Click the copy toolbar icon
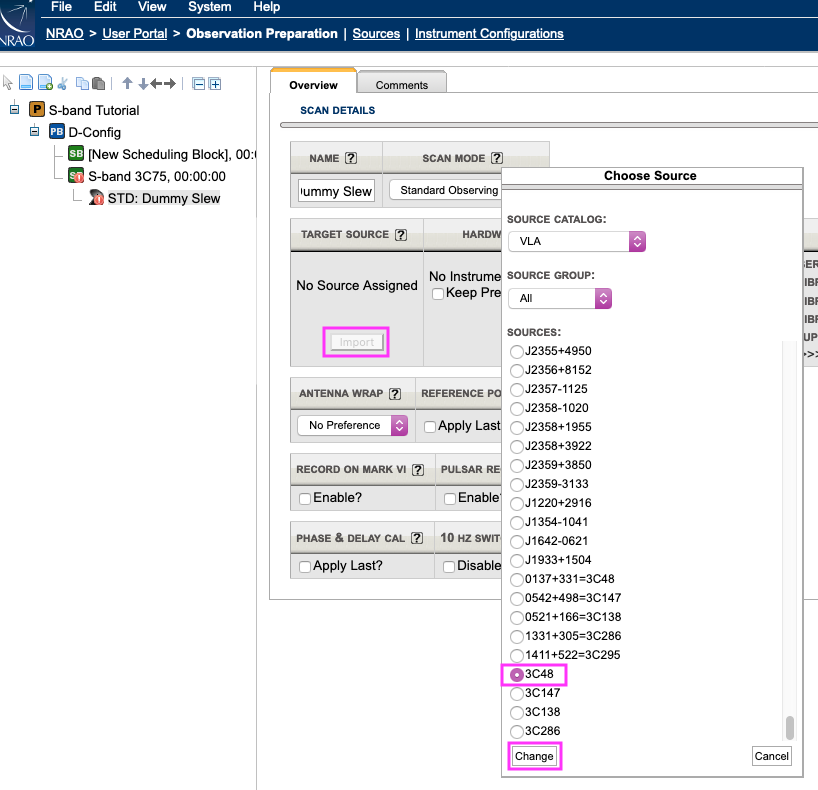 coord(82,84)
